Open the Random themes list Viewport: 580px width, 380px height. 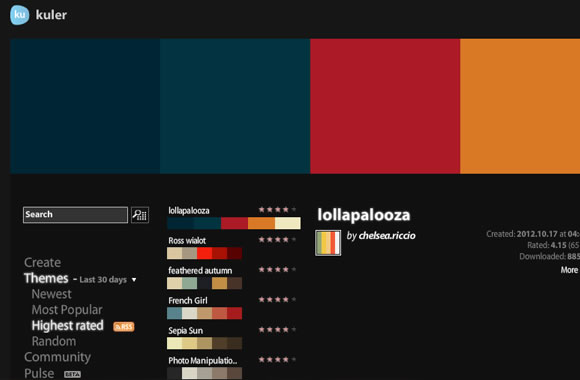54,341
